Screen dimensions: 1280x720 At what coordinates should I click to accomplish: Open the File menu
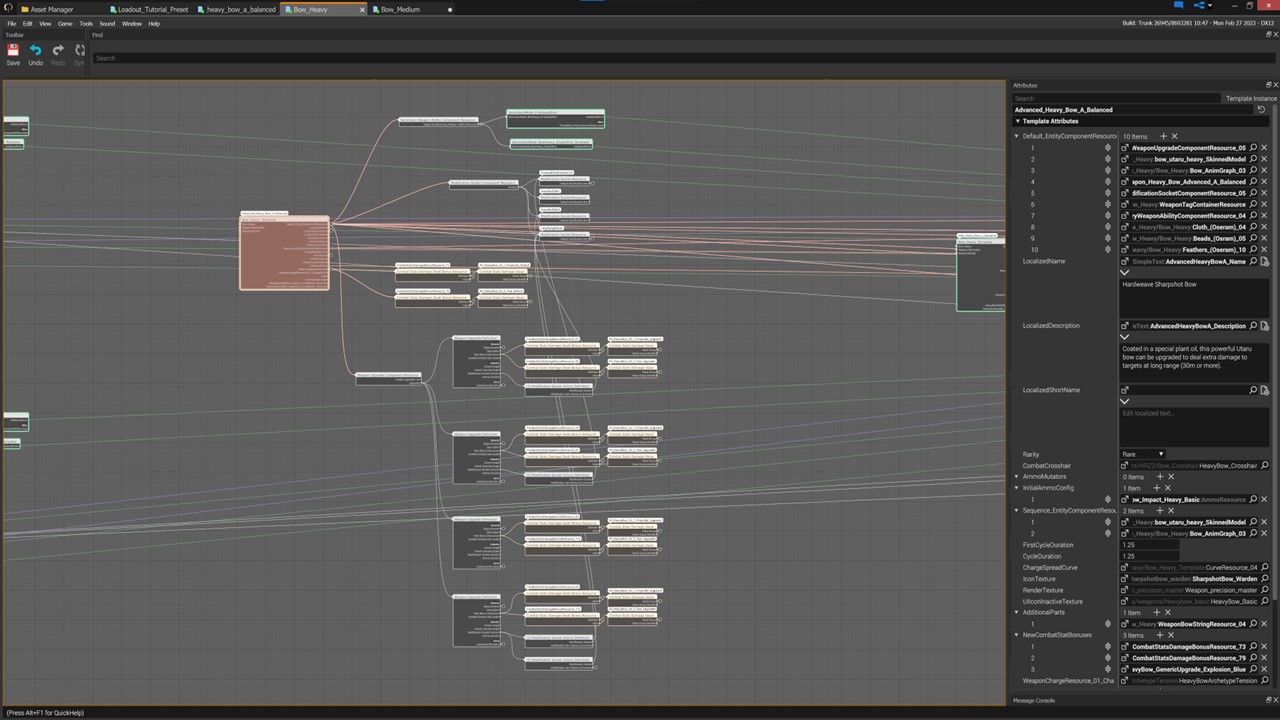pyautogui.click(x=11, y=23)
